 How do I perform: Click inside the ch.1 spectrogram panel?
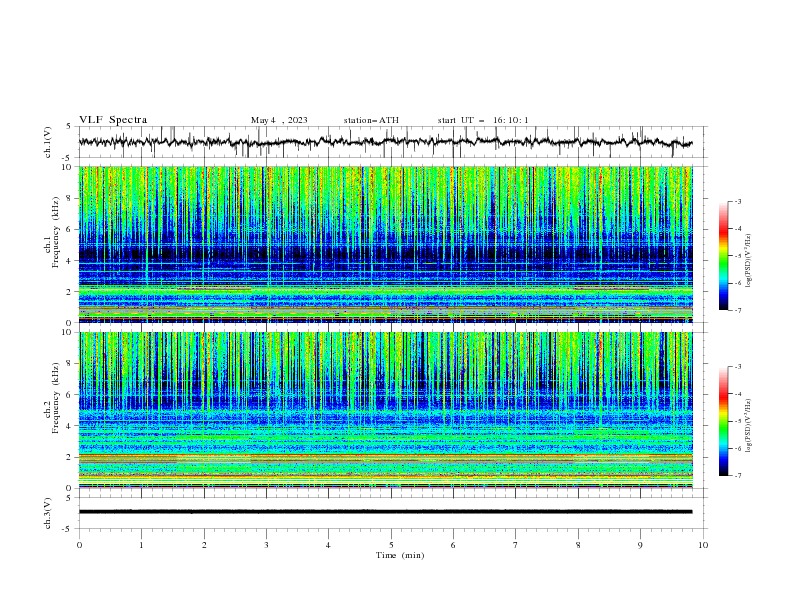385,244
